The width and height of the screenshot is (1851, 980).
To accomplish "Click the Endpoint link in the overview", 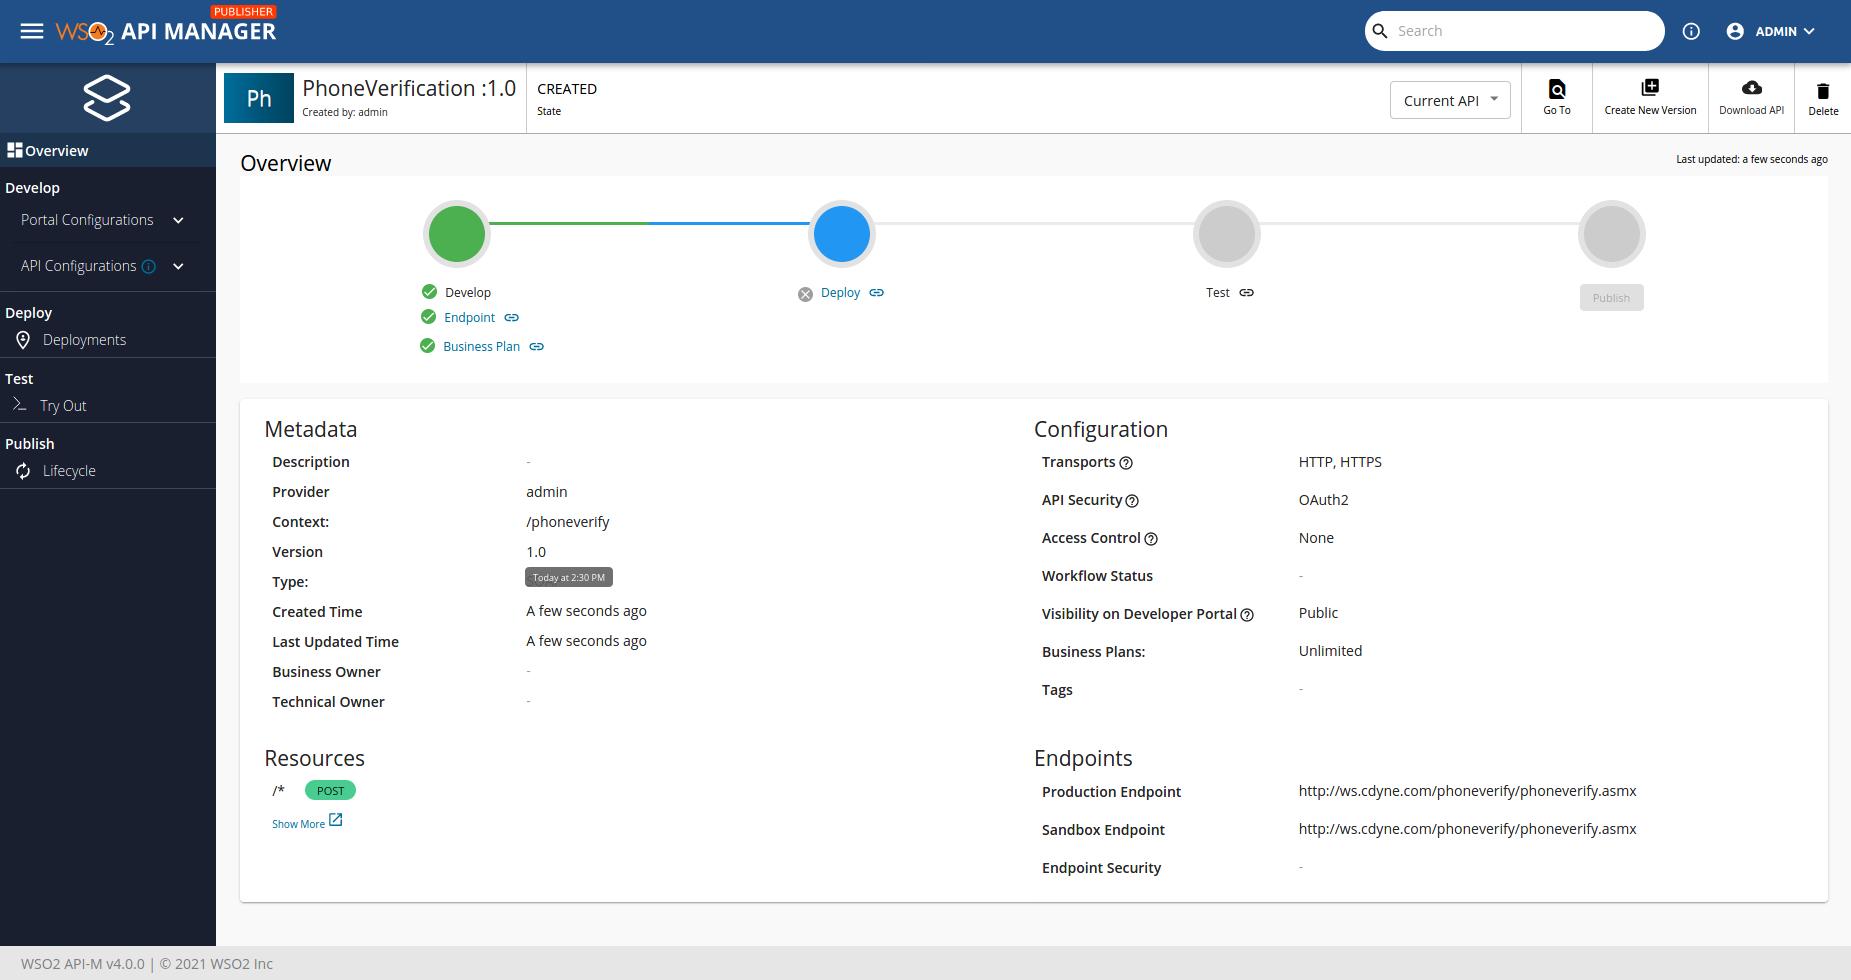I will click(469, 317).
